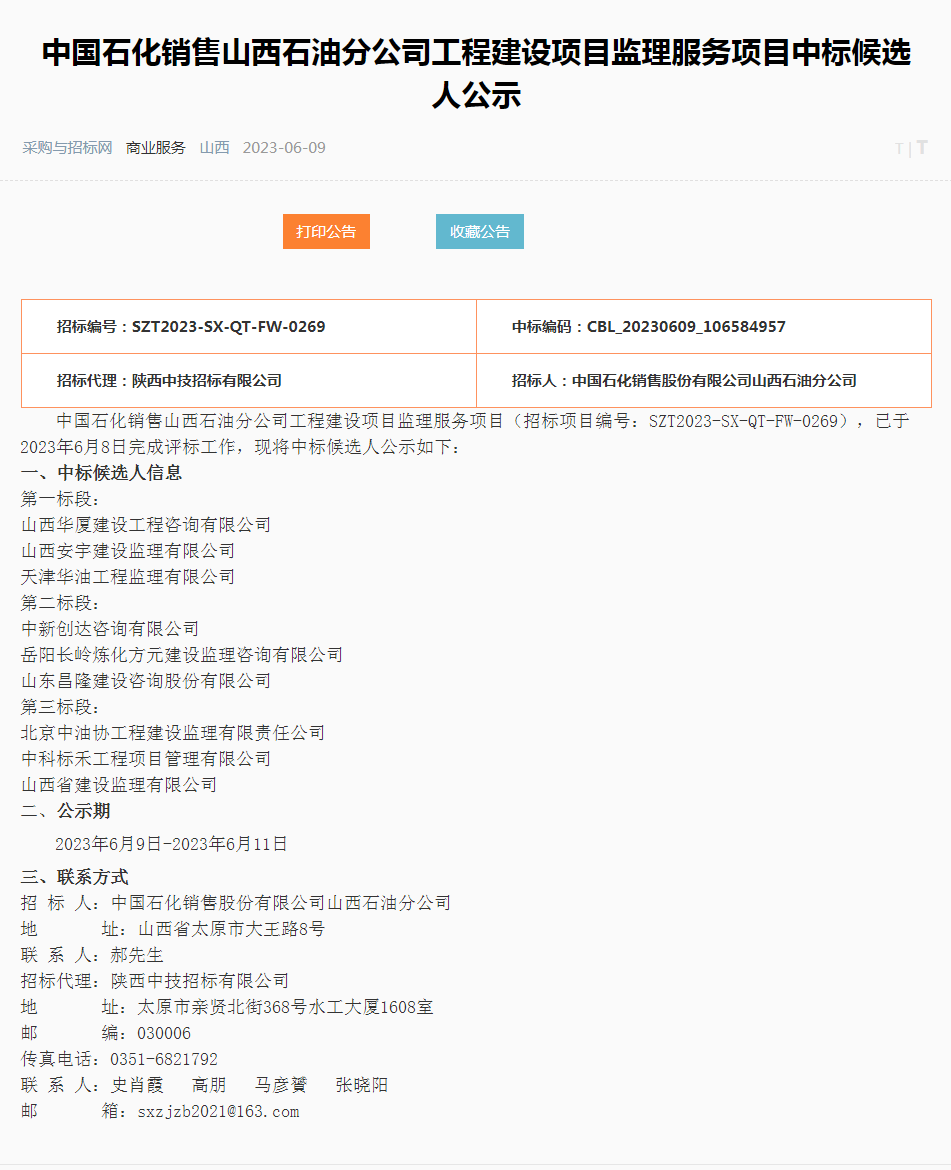Click 北京中油协工程建设监理有限责任公司
The image size is (951, 1170).
click(x=173, y=733)
